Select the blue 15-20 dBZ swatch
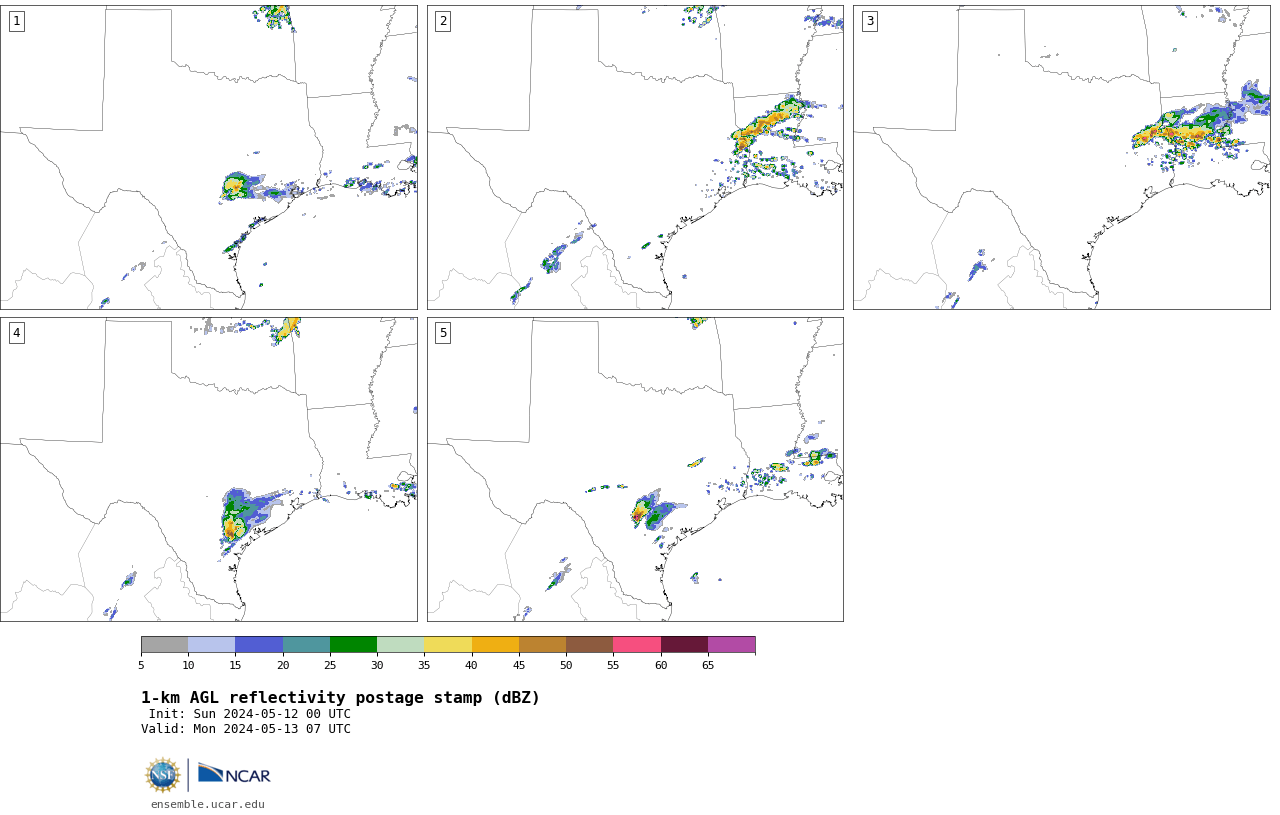 pyautogui.click(x=259, y=645)
